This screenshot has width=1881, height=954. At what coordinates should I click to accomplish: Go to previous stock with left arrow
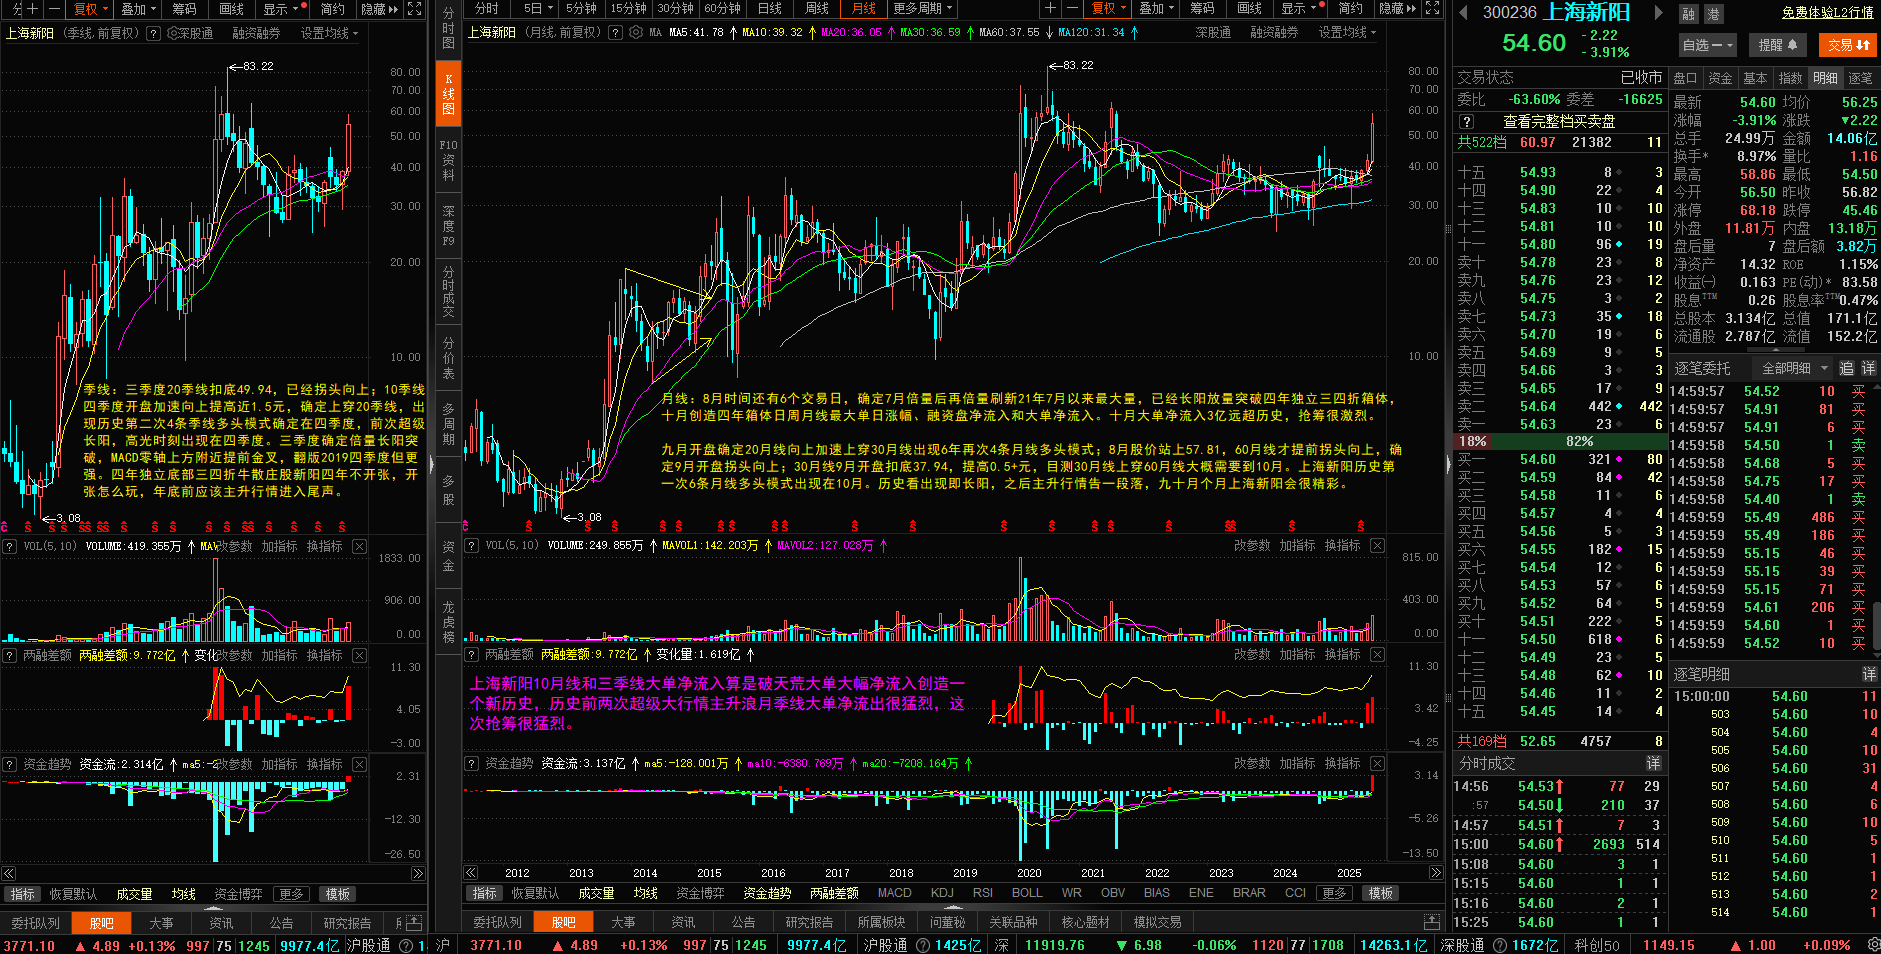point(1463,13)
